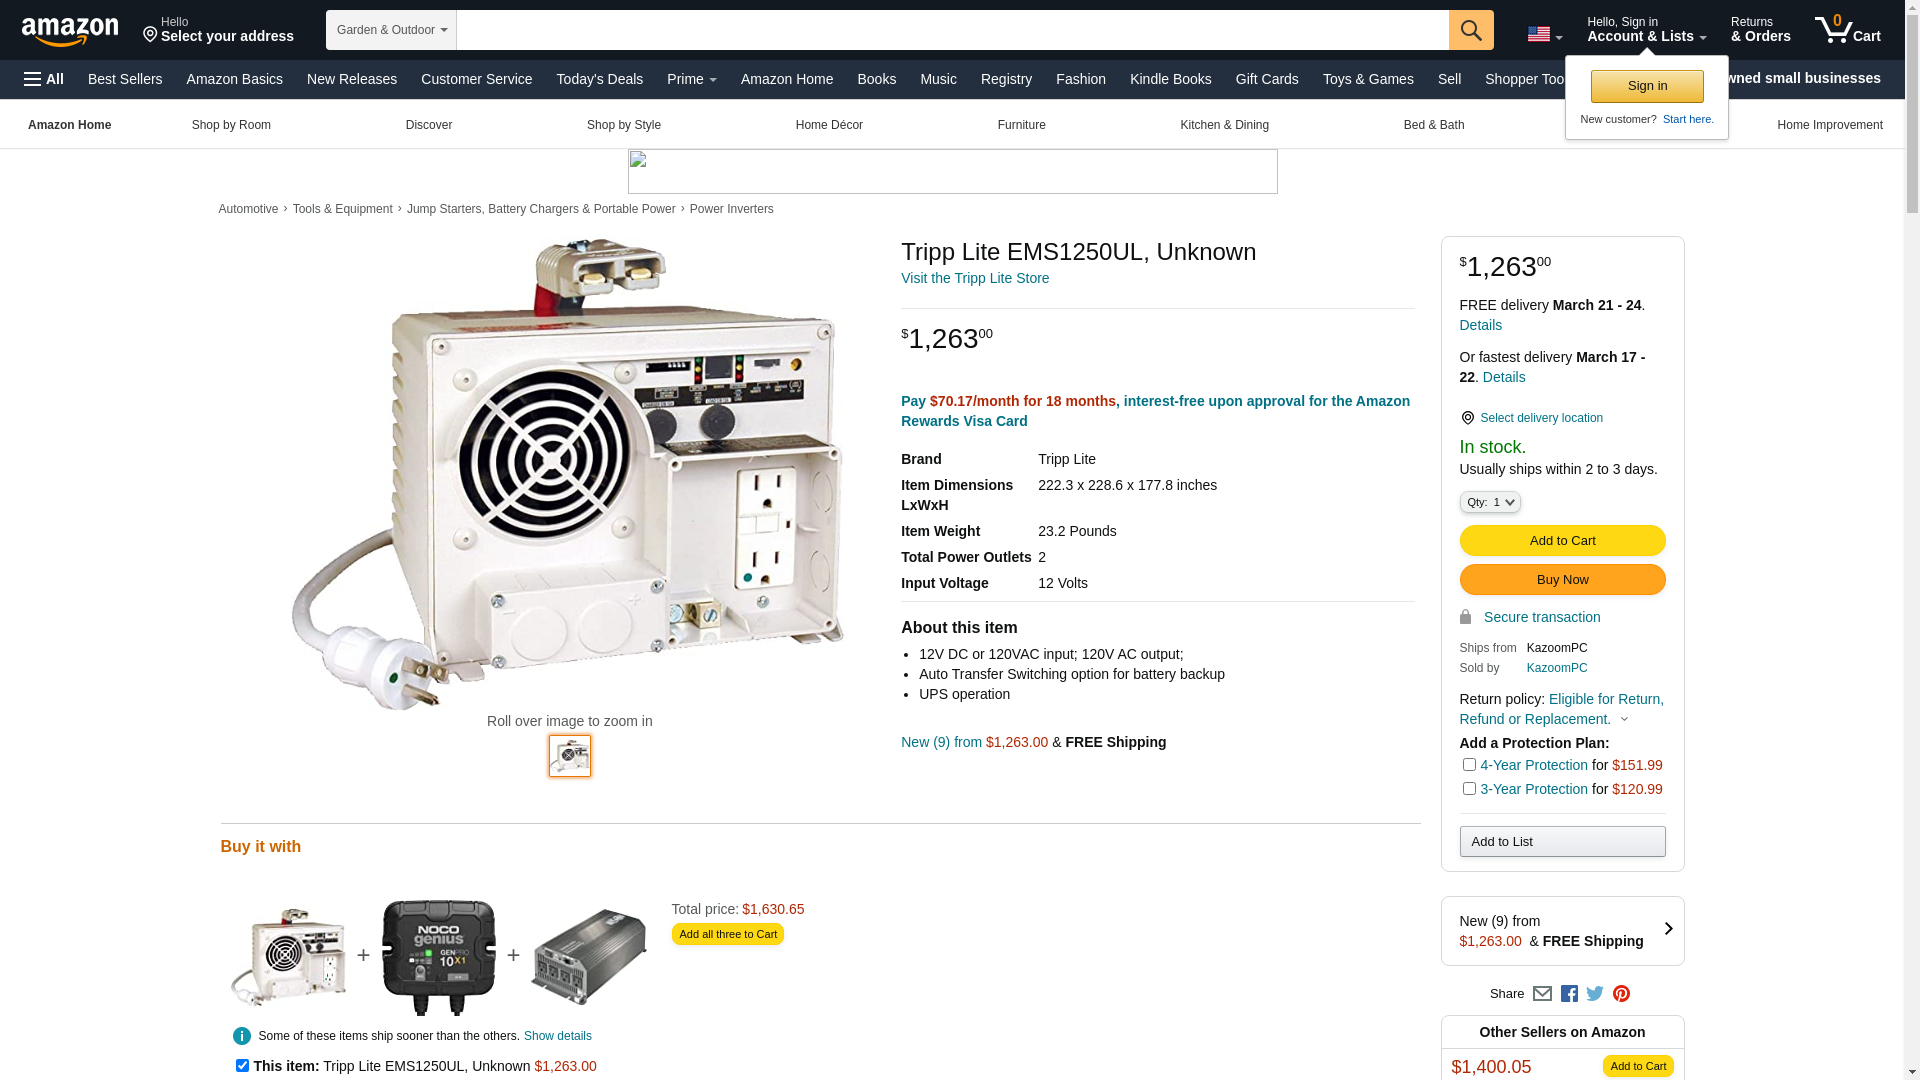
Task: Share via Twitter icon
Action: [x=1595, y=994]
